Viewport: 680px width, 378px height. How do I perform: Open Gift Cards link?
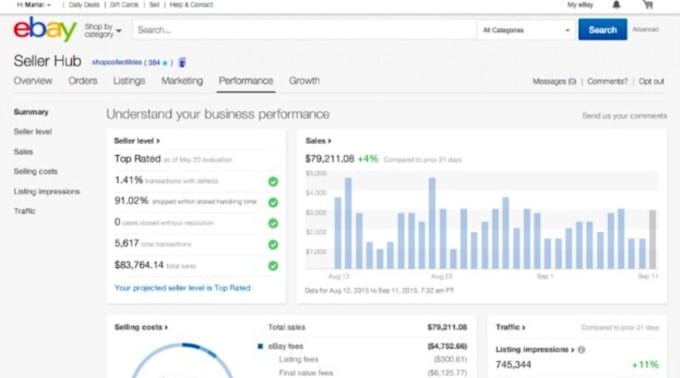pyautogui.click(x=124, y=5)
